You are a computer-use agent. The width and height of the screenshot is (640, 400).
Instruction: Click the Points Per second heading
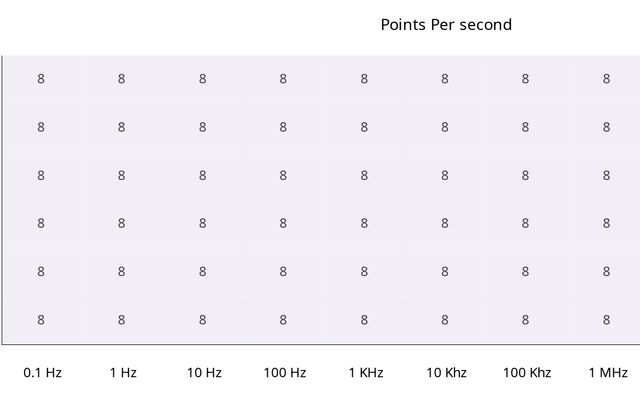[446, 25]
